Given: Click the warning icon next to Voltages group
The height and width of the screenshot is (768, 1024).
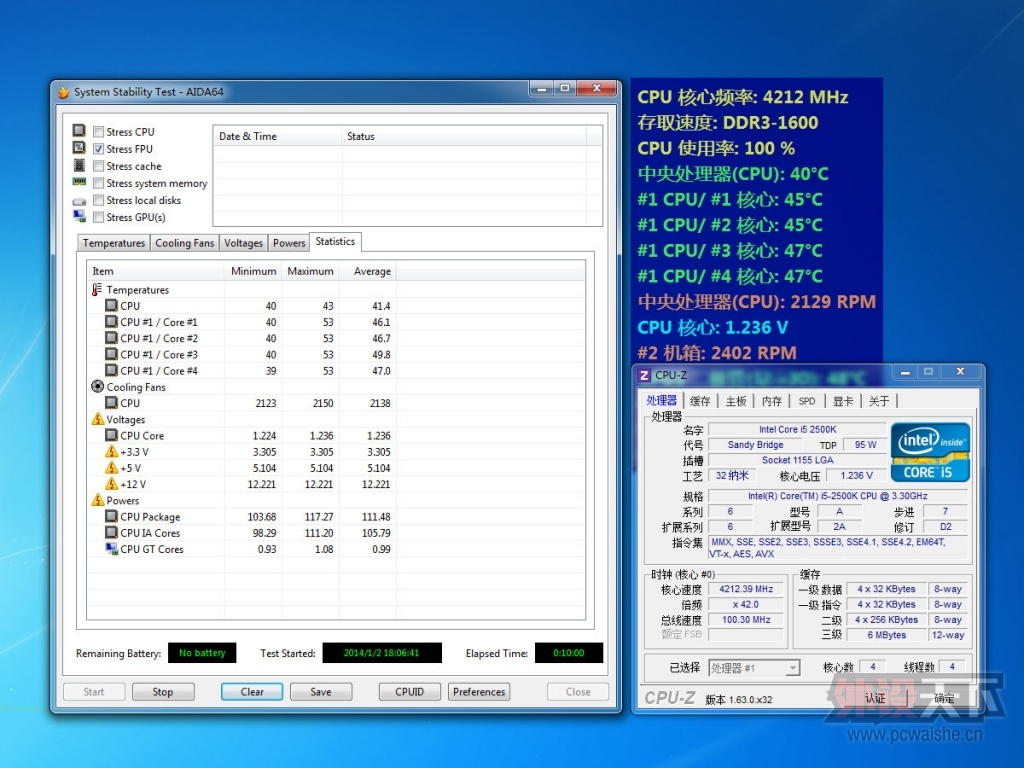Looking at the screenshot, I should coord(97,419).
